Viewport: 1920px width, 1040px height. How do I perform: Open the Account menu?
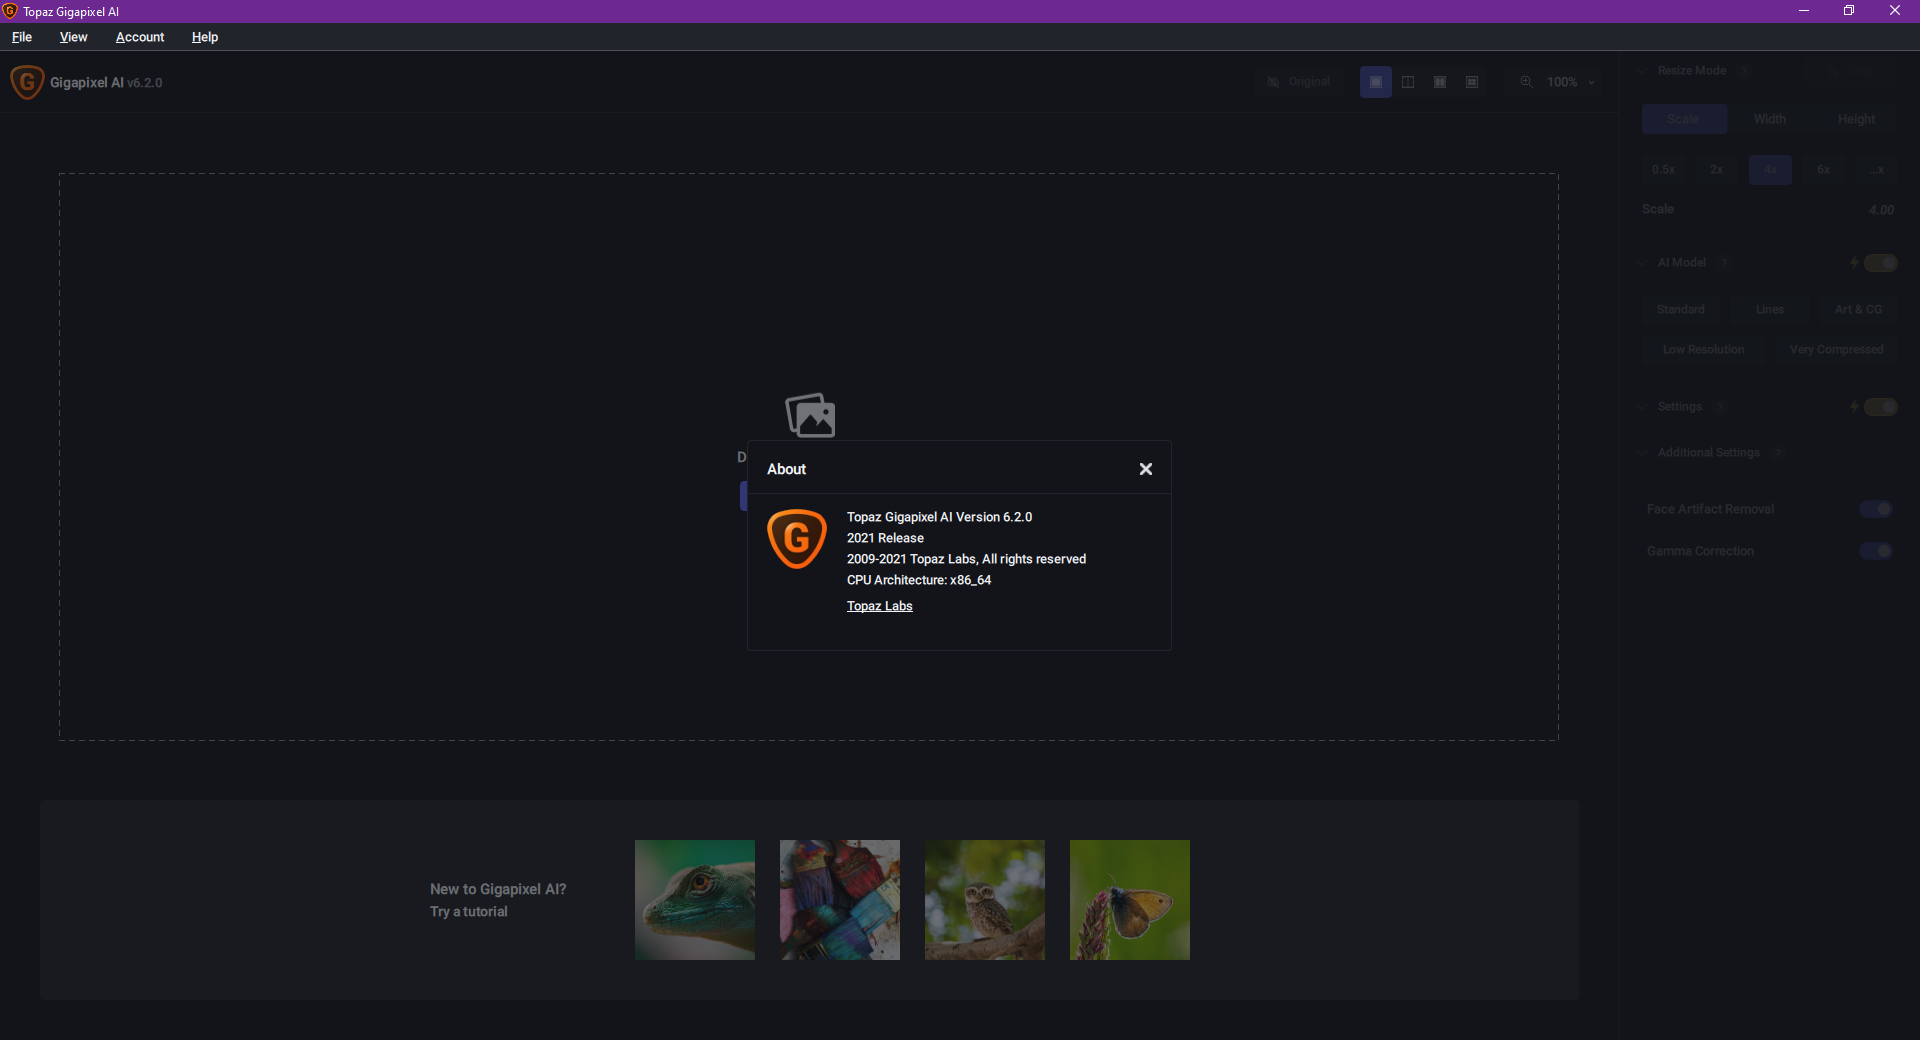coord(140,37)
